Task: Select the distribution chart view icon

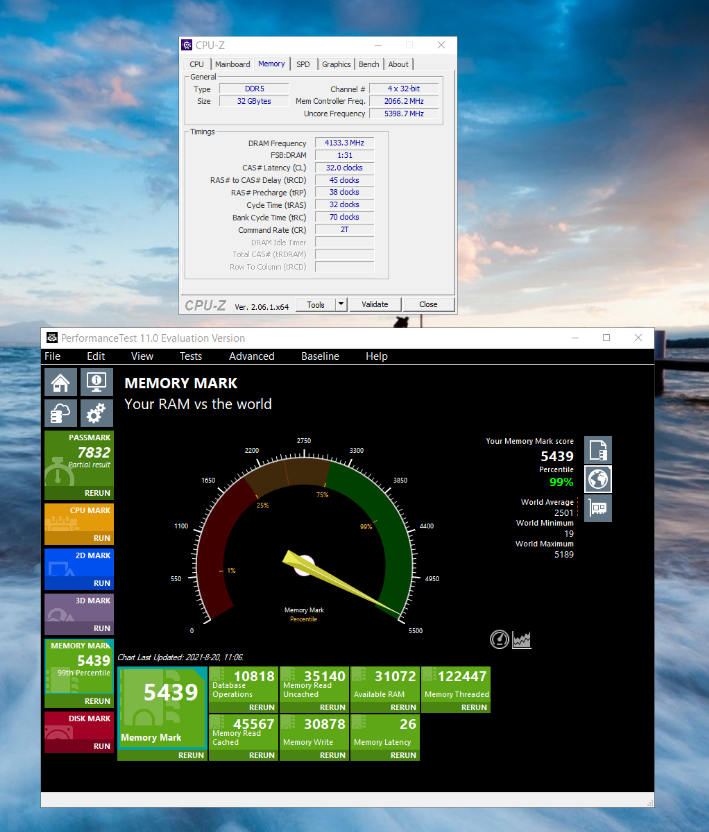Action: [x=521, y=639]
